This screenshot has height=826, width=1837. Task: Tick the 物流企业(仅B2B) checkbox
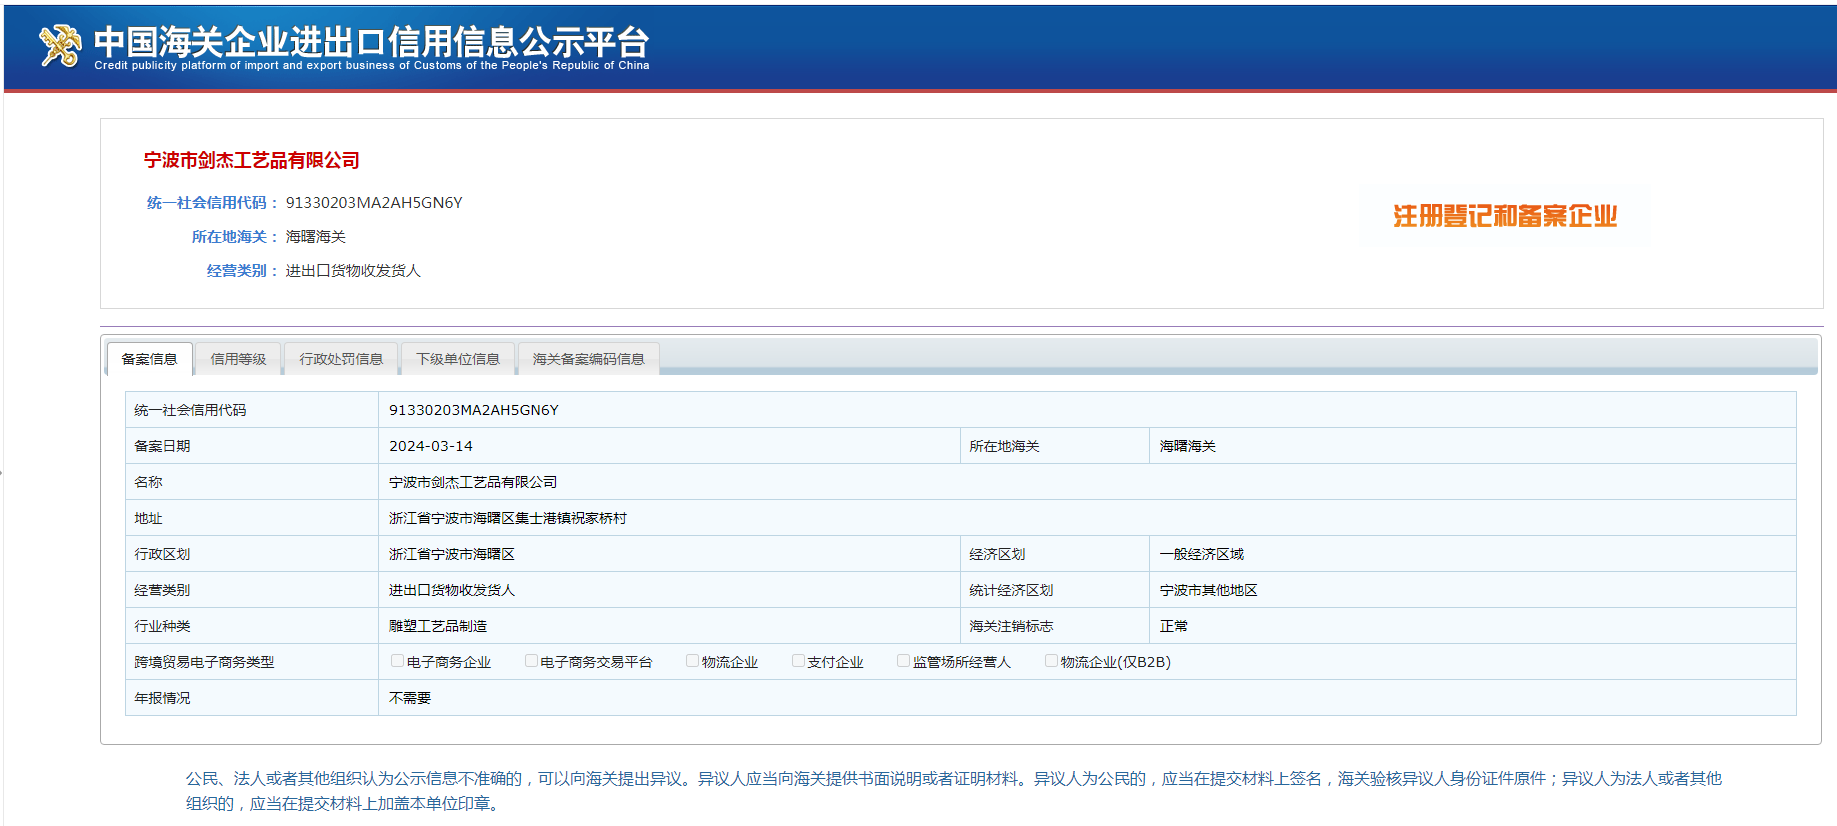(x=1051, y=661)
